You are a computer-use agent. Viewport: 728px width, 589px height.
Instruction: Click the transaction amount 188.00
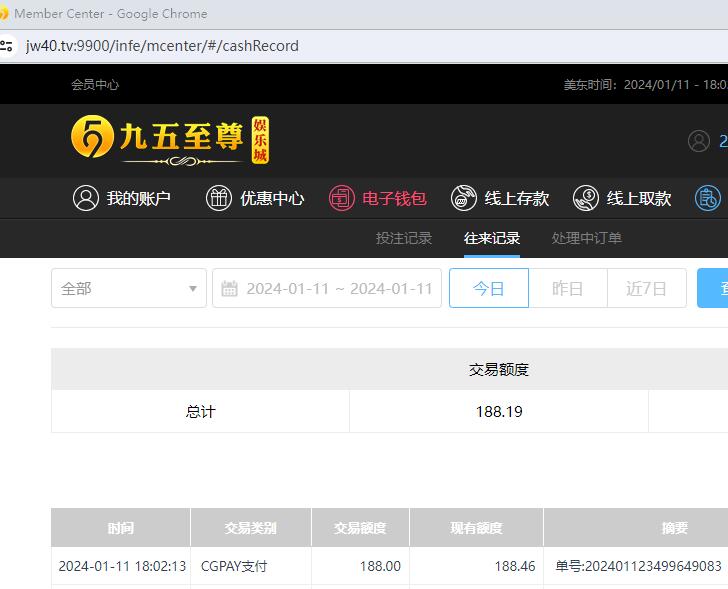[x=380, y=566]
